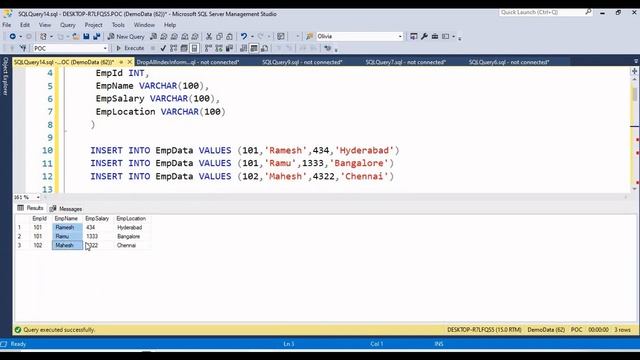
Task: Open the 161 % zoom level dropdown
Action: (38, 197)
